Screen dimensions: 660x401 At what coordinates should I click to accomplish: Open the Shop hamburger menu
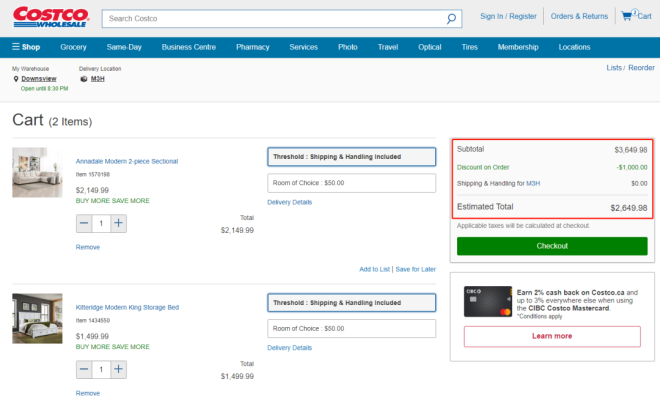(26, 47)
